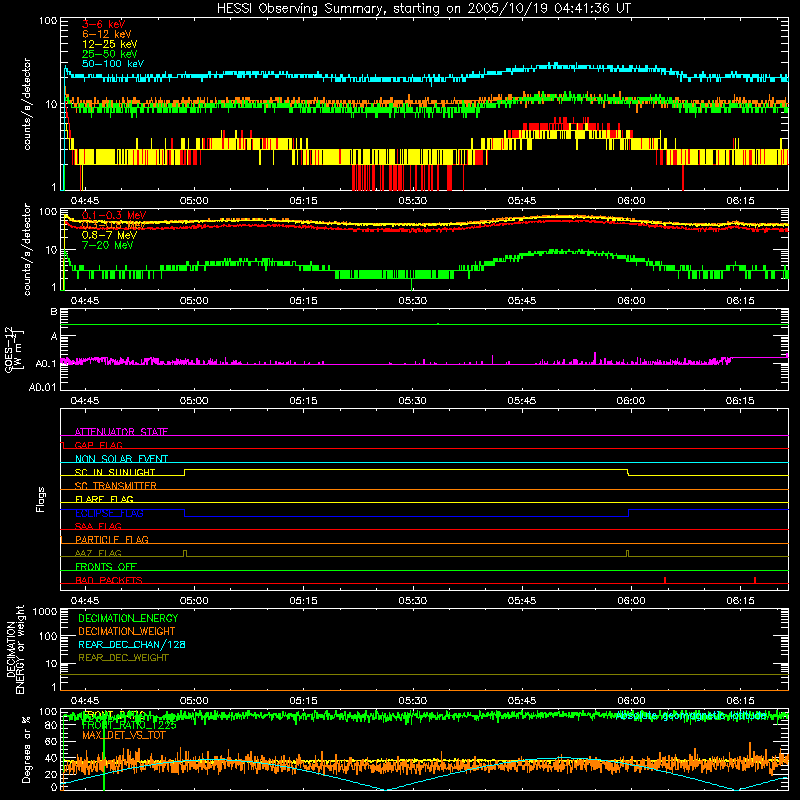Viewport: 800px width, 800px height.
Task: Select the orange 6-12 keV legend label
Action: pos(107,34)
